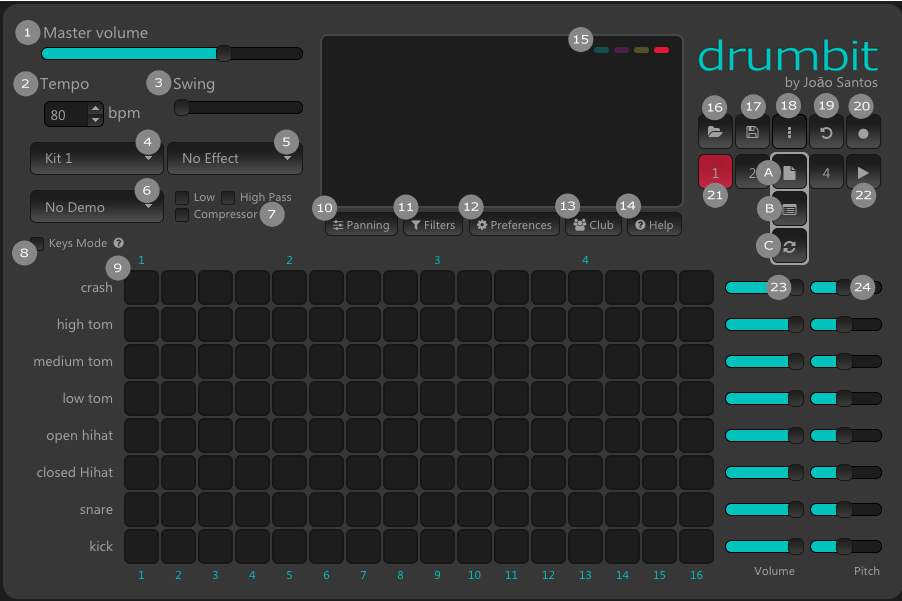Adjust the Master volume slider

(x=172, y=53)
